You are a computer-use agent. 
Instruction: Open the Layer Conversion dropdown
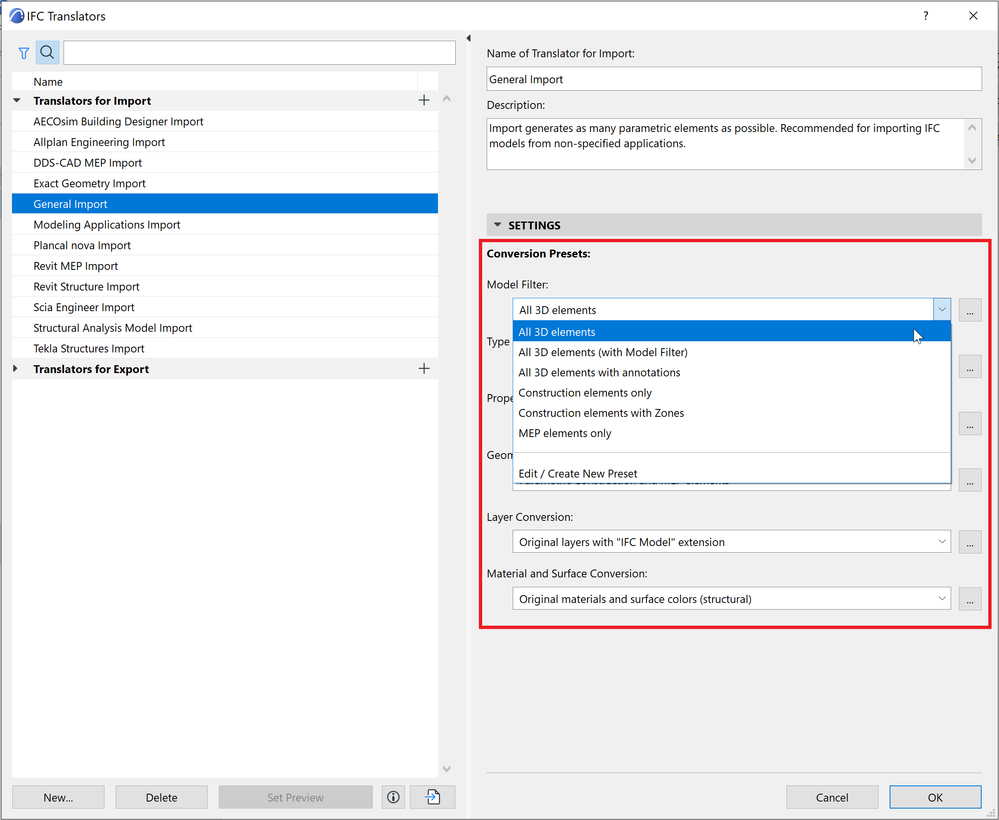coord(731,542)
